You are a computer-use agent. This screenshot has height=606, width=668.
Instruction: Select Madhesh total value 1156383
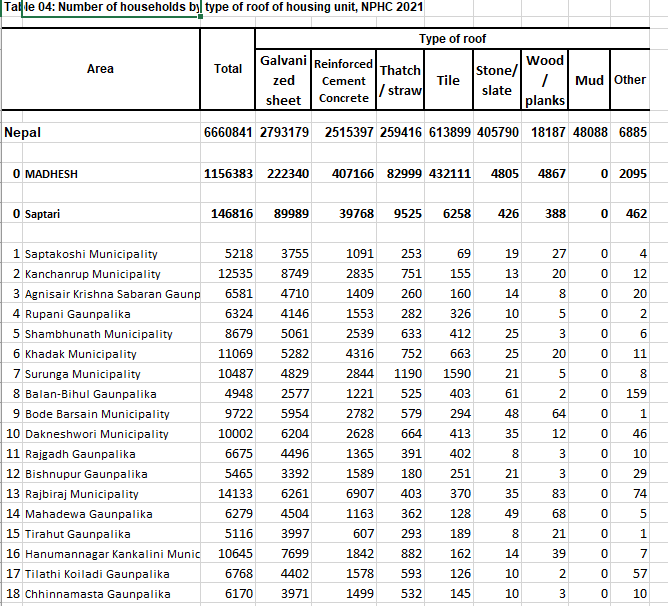(228, 174)
